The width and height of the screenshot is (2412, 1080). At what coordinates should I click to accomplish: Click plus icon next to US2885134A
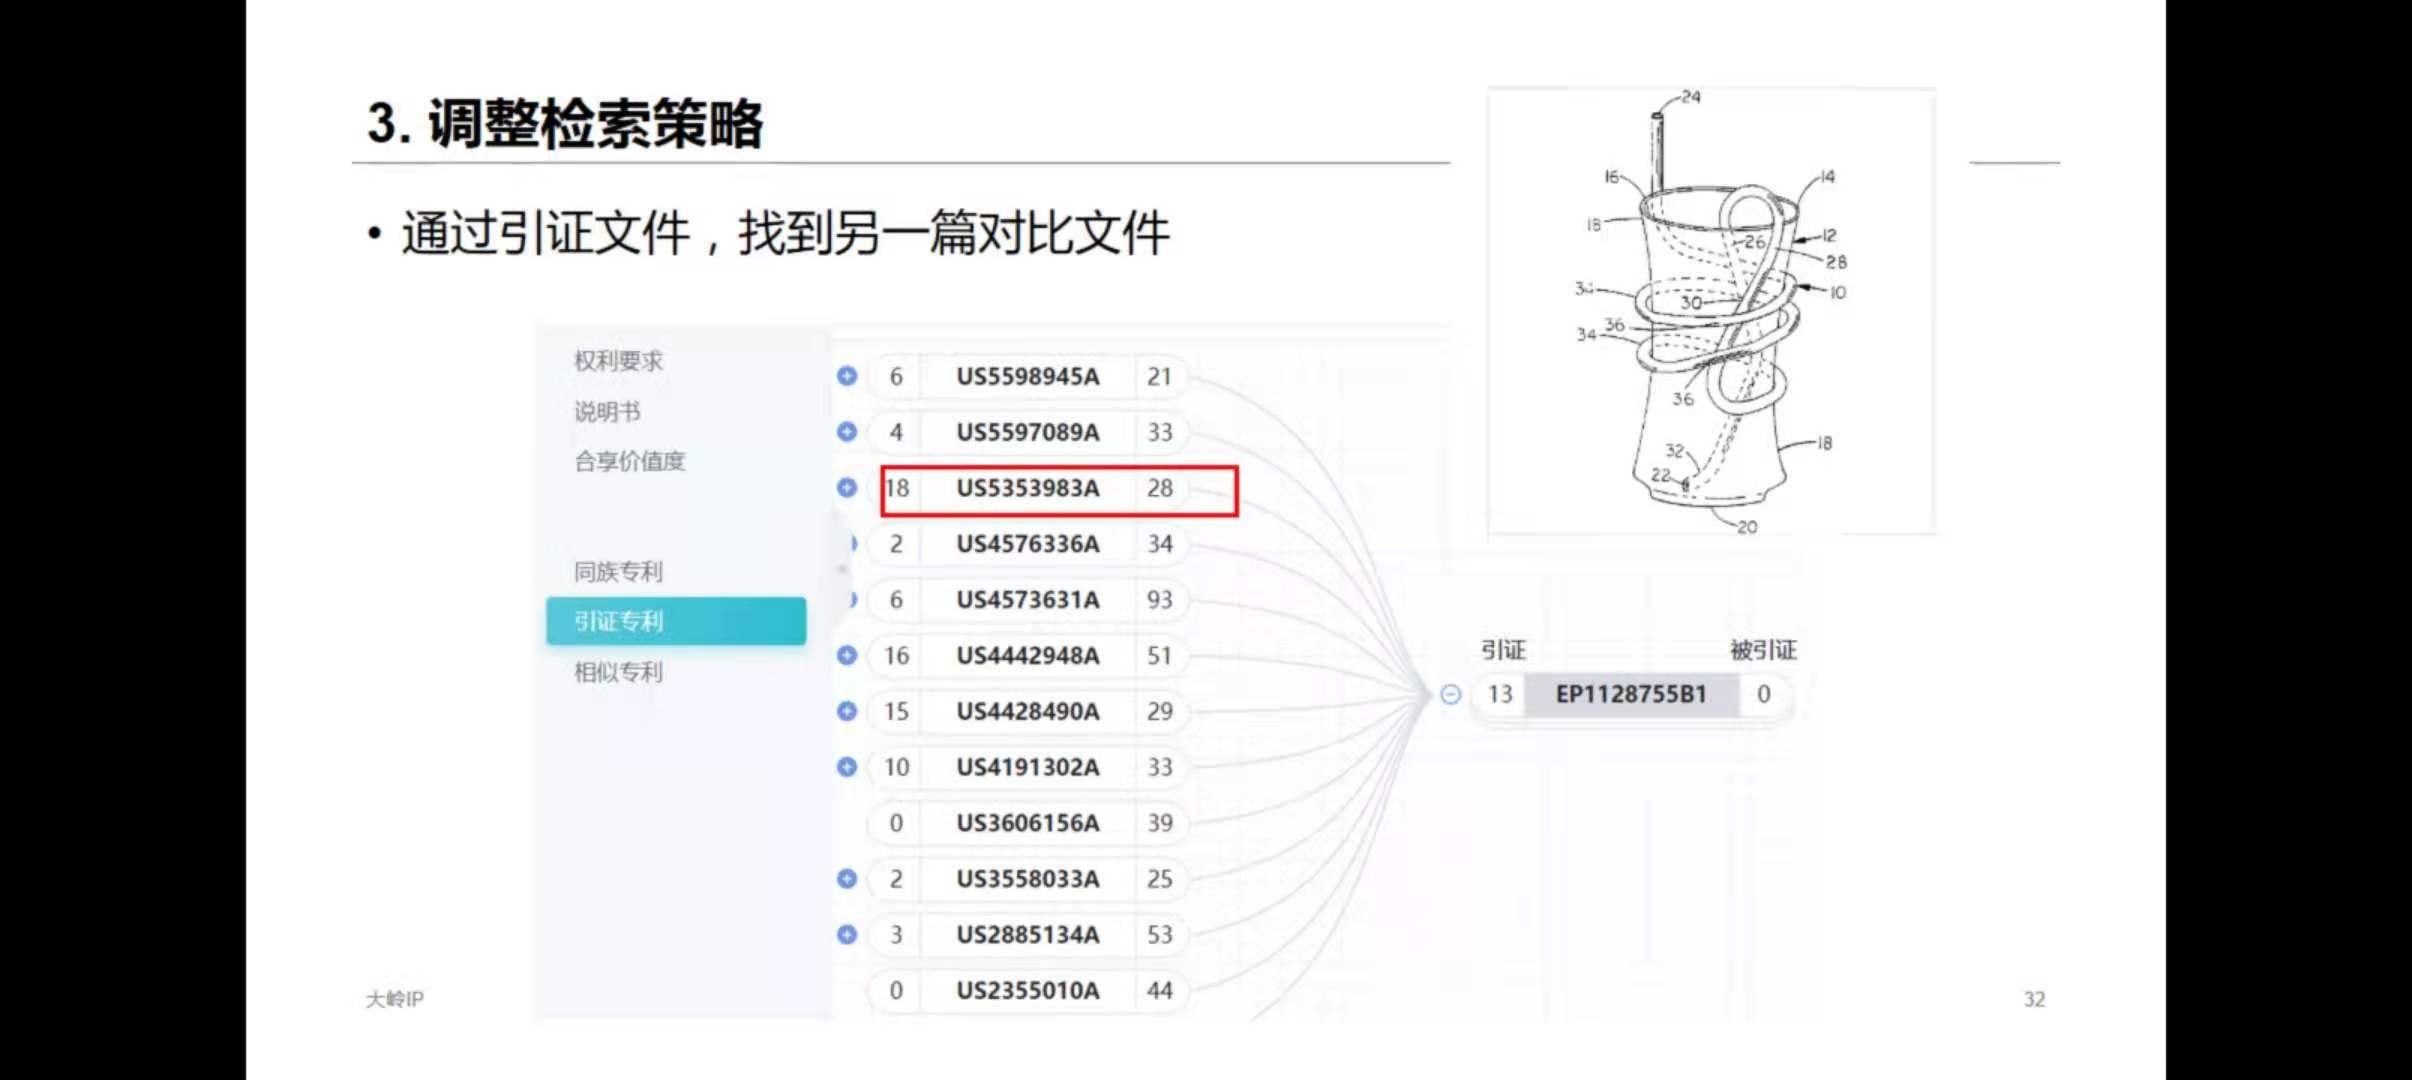(x=847, y=934)
